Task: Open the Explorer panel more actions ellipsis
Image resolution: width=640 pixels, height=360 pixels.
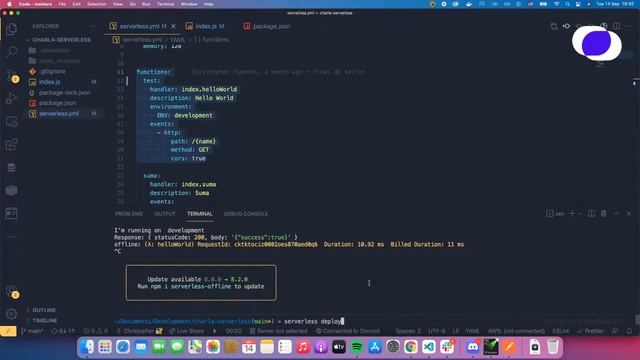Action: coord(93,26)
